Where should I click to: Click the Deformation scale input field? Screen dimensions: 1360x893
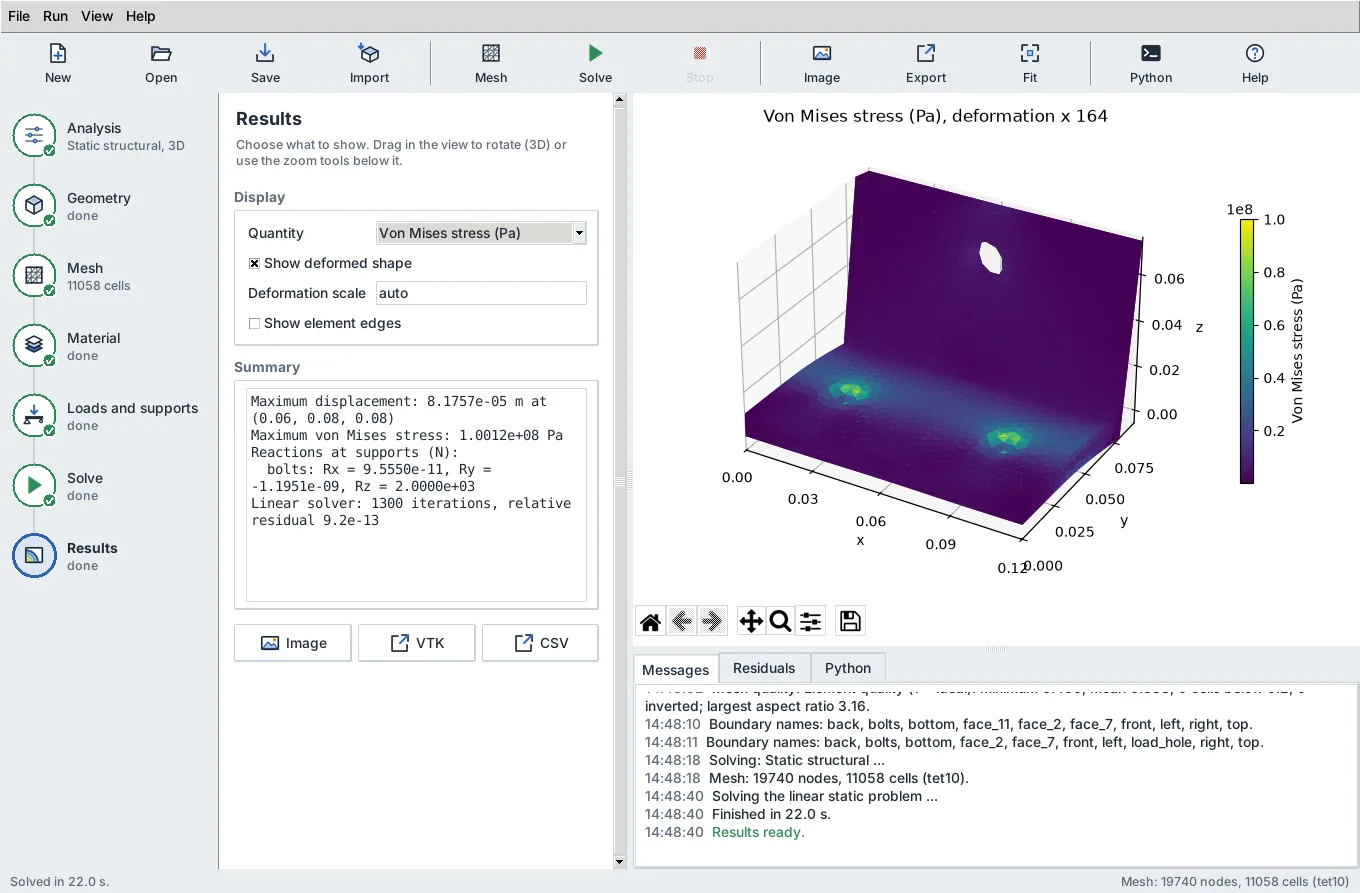481,293
